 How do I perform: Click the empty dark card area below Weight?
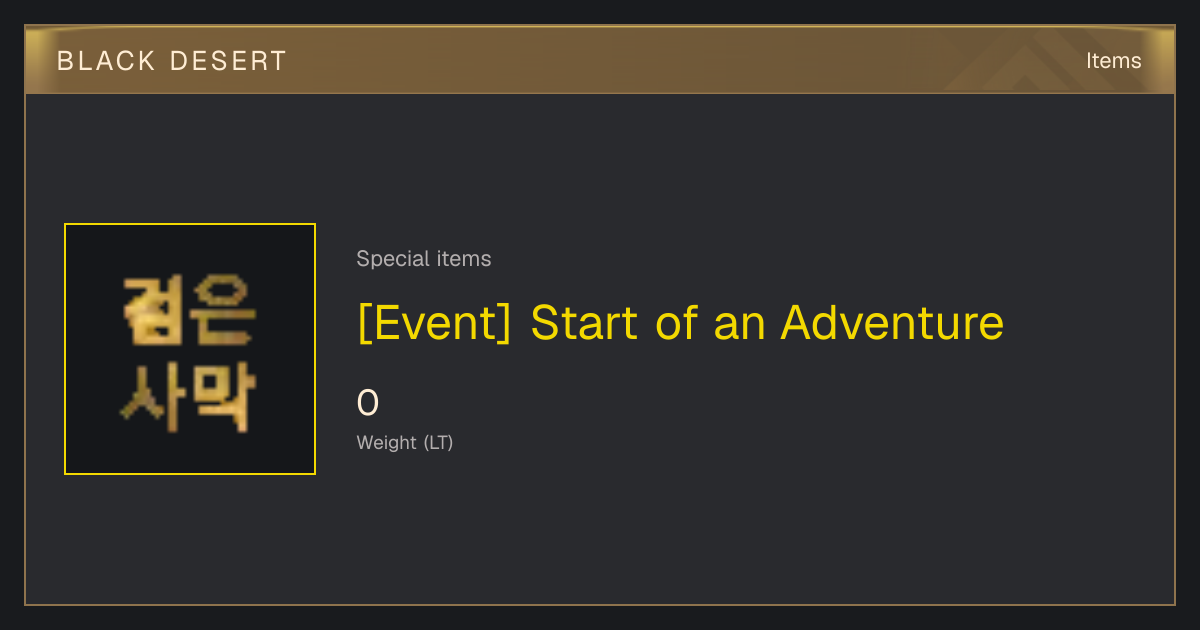click(700, 530)
